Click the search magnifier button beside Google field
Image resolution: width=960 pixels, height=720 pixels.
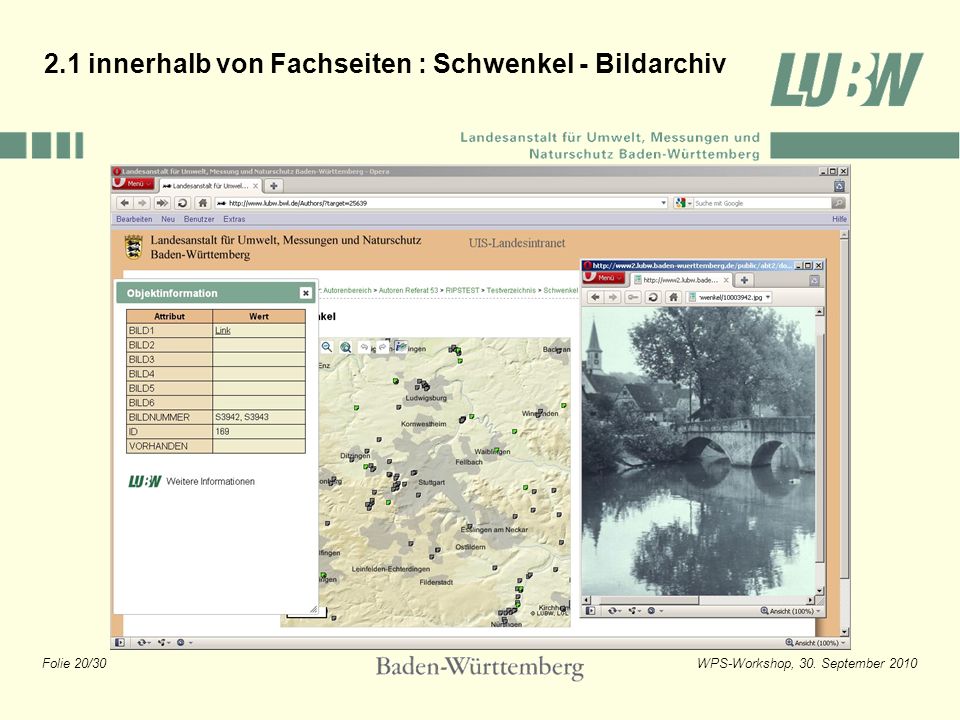(838, 203)
